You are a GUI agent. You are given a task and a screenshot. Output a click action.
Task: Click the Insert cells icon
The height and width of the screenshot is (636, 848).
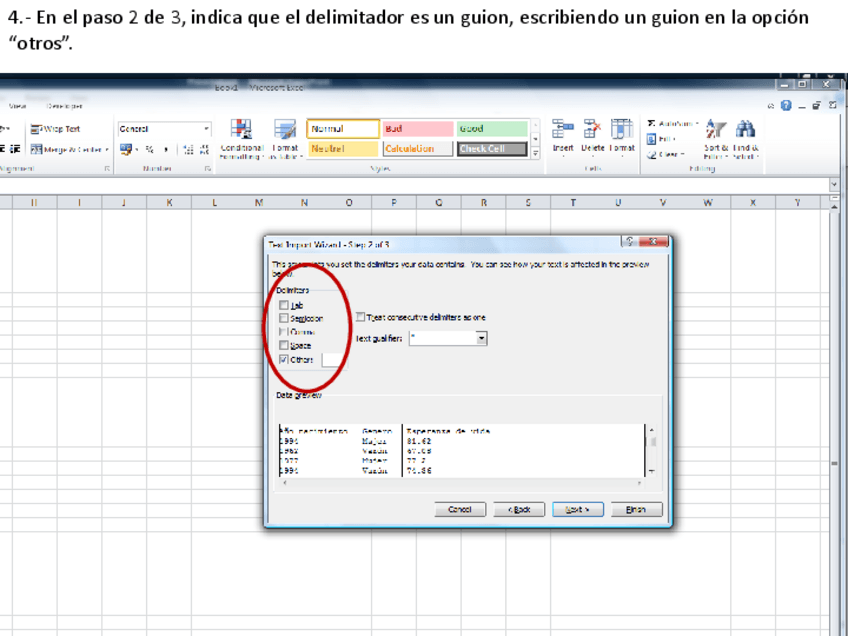[x=563, y=134]
